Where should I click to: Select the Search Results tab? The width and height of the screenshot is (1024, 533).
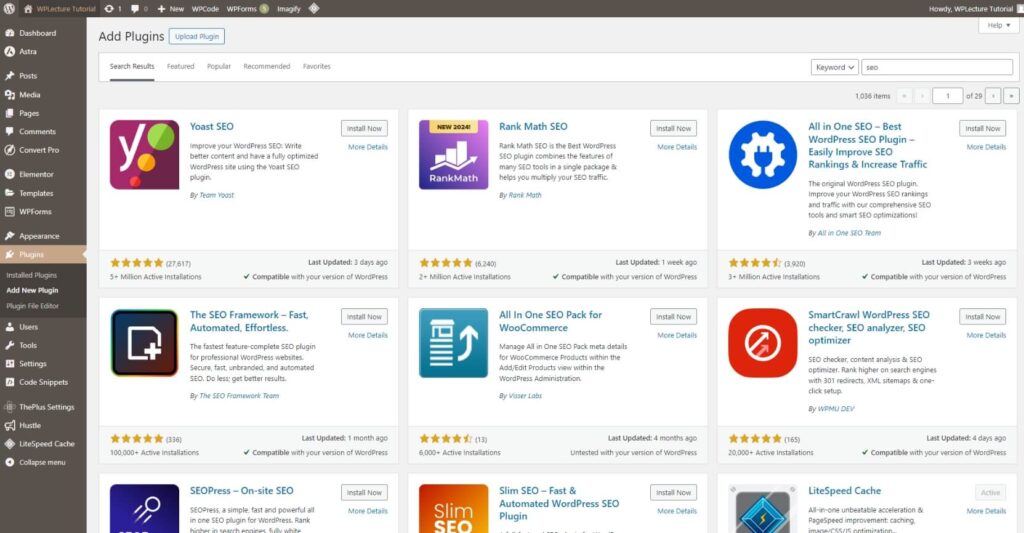(132, 66)
